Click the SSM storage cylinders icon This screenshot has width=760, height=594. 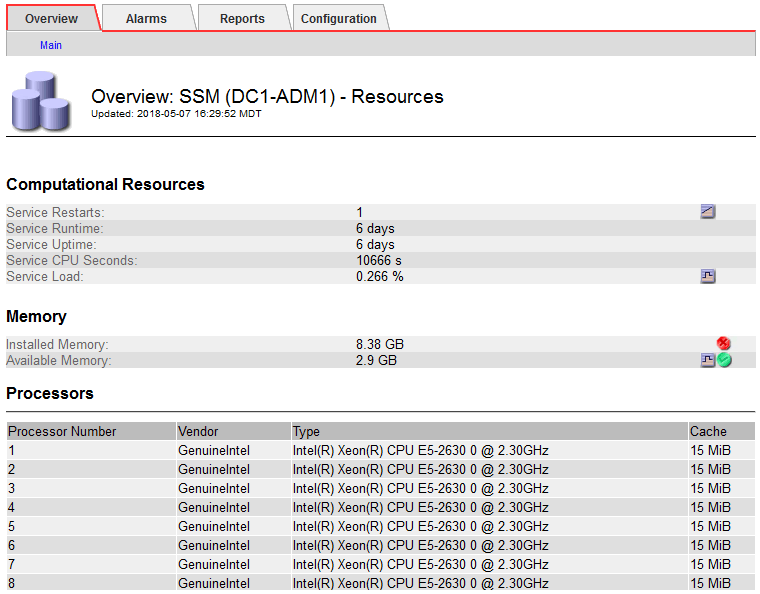point(40,100)
